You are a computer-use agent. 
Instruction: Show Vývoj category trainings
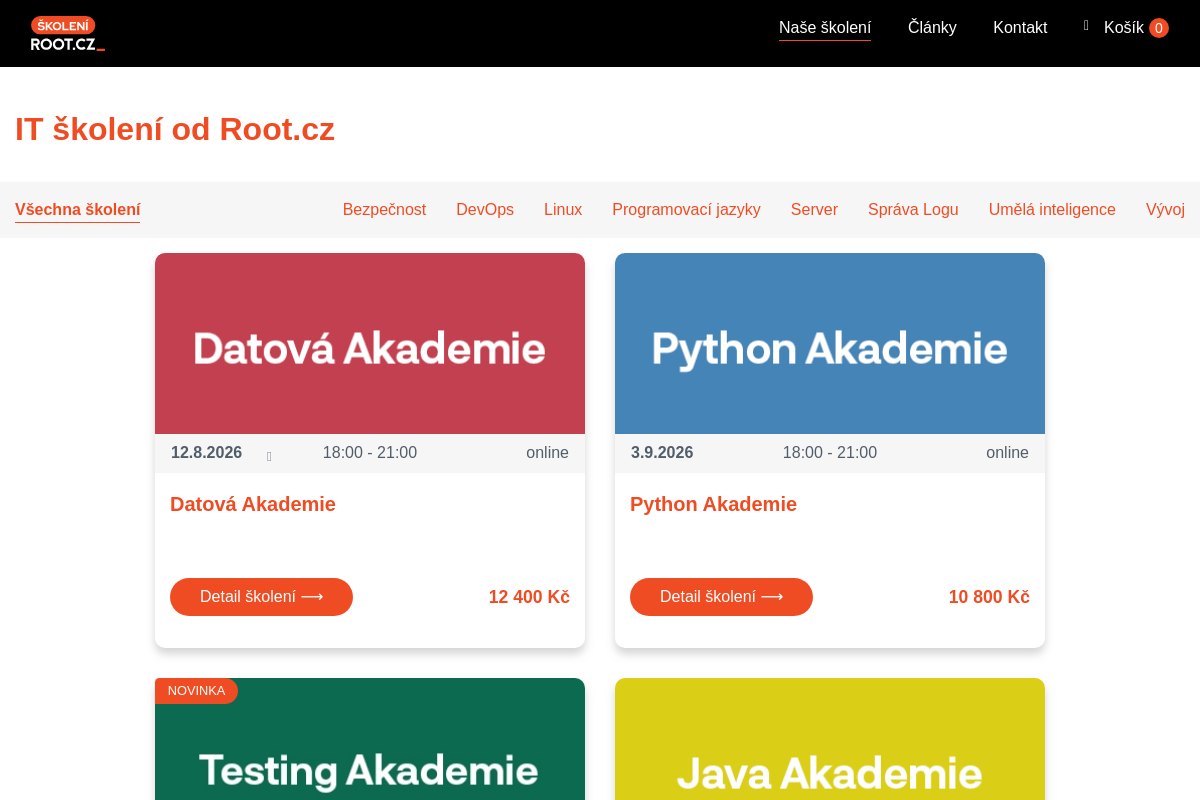[x=1165, y=210]
